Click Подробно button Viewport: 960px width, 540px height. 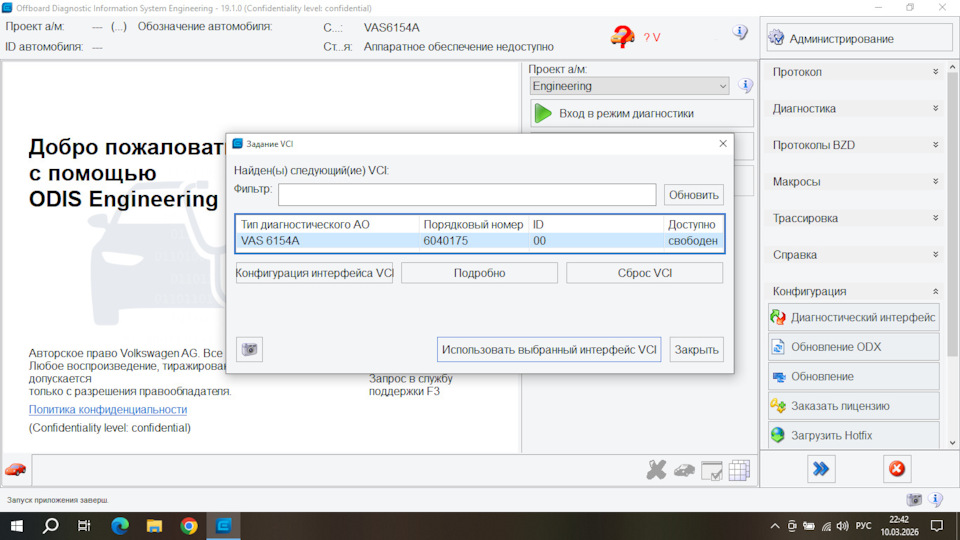coord(479,273)
